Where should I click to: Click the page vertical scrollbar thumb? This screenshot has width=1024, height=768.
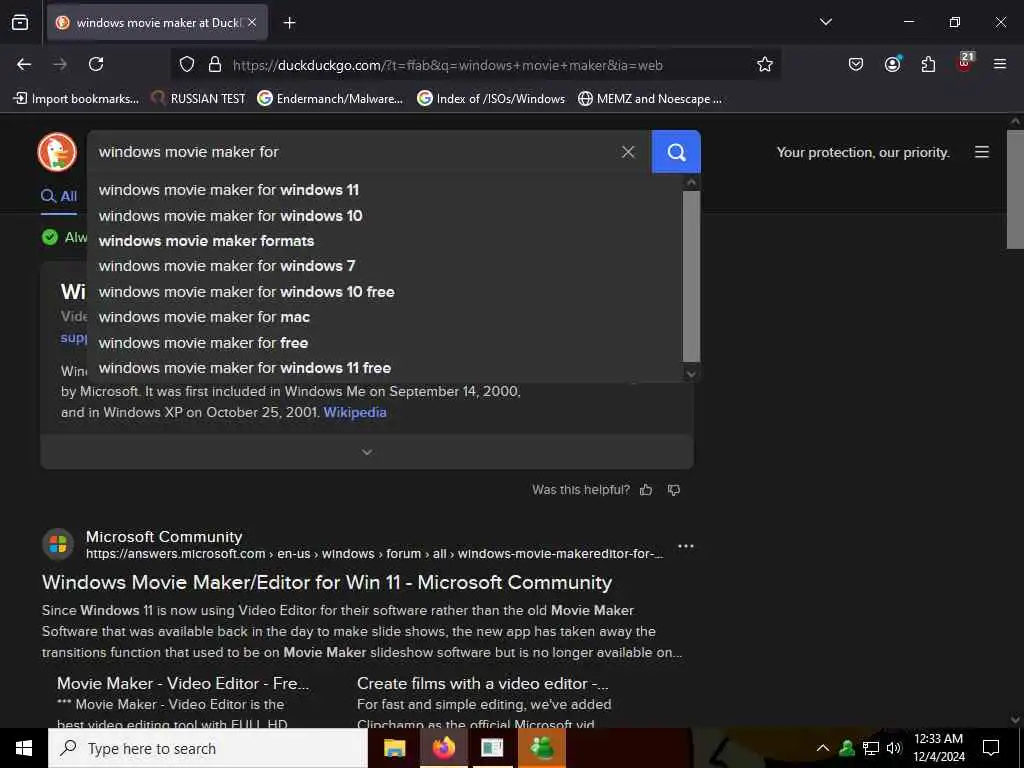(x=1015, y=189)
